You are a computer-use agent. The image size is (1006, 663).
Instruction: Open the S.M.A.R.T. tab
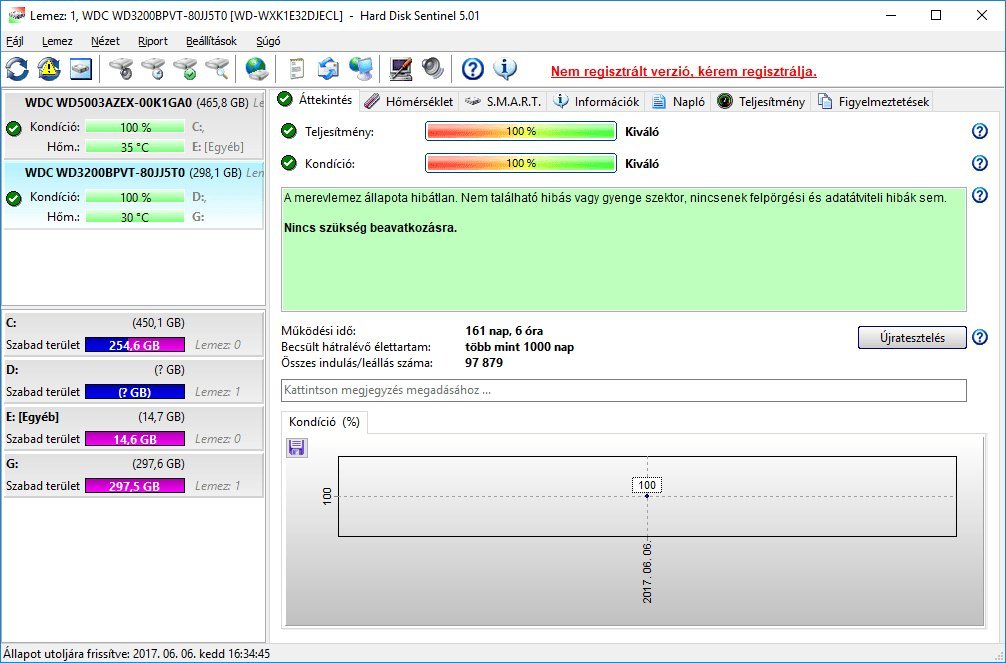click(x=503, y=101)
